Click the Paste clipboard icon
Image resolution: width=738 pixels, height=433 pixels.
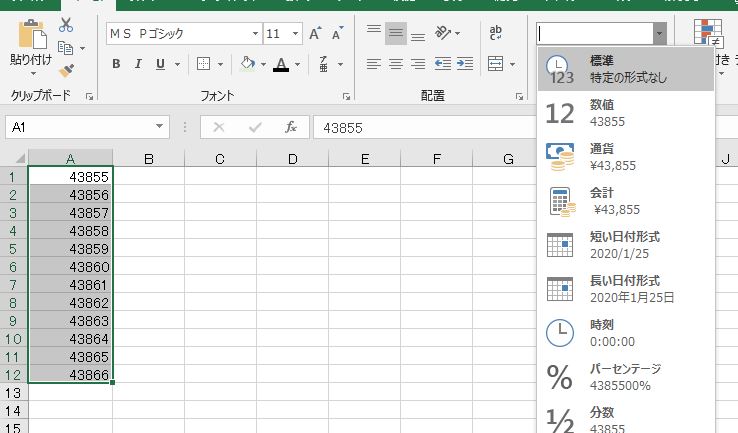(32, 34)
